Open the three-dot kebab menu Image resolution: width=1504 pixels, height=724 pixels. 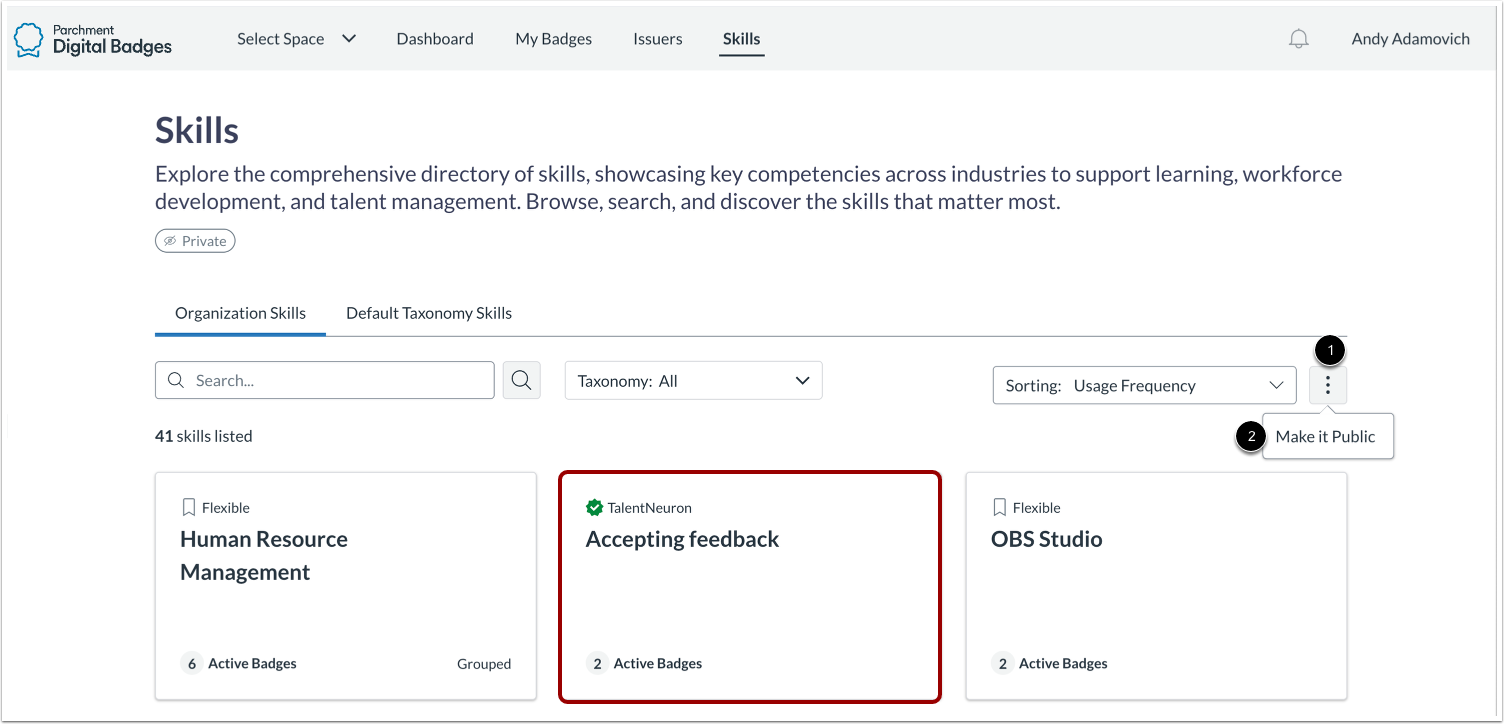[1327, 385]
